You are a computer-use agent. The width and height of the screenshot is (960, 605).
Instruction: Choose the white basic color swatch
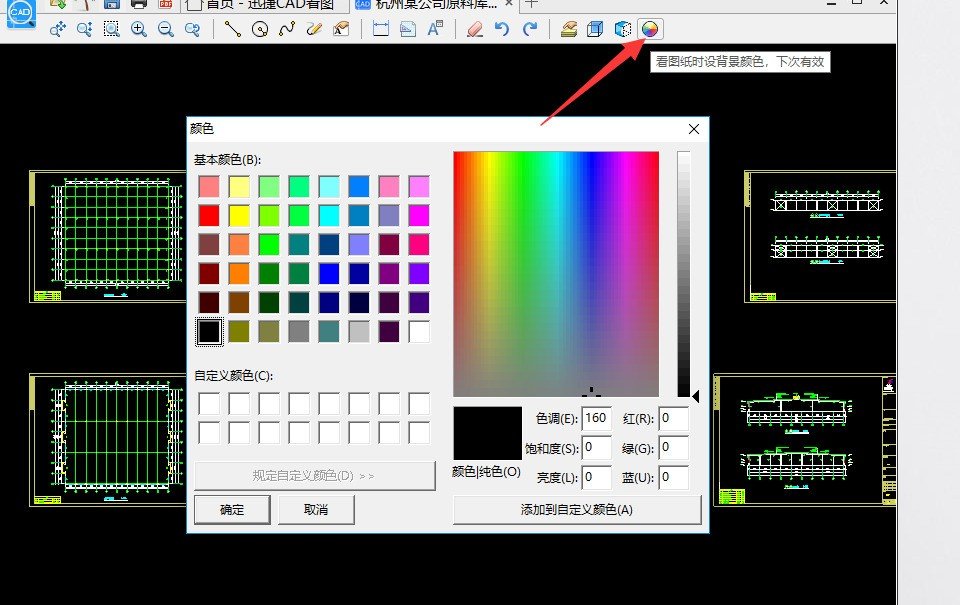pyautogui.click(x=419, y=331)
